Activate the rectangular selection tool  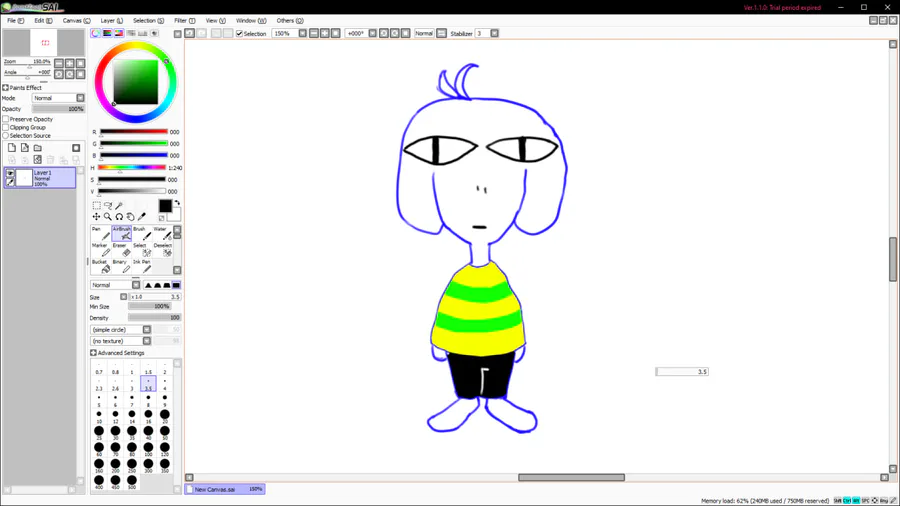click(x=96, y=205)
